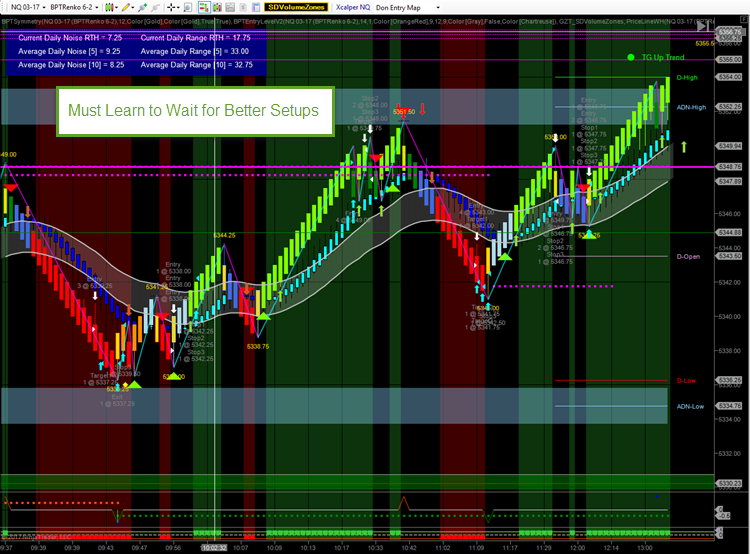750x554 pixels.
Task: Click the Current Daily Noise RTH = 7.25 text
Action: pyautogui.click(x=70, y=38)
